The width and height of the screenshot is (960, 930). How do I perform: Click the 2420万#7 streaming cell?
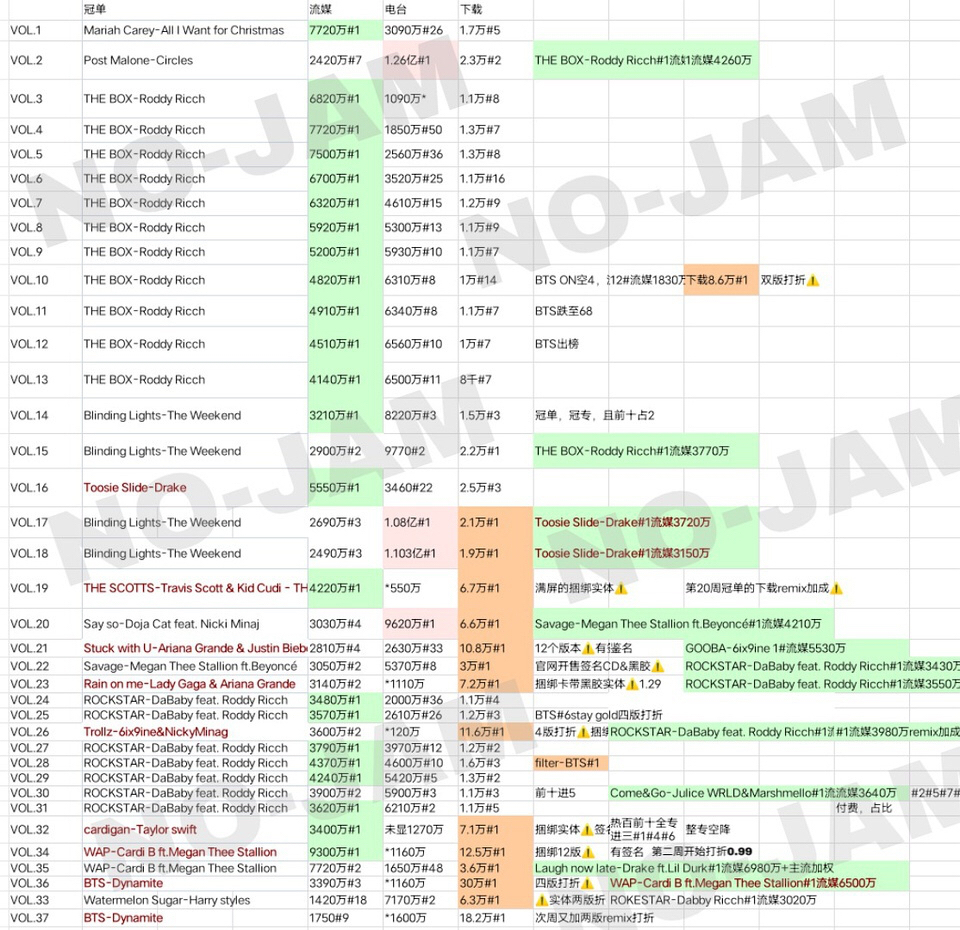[x=345, y=60]
